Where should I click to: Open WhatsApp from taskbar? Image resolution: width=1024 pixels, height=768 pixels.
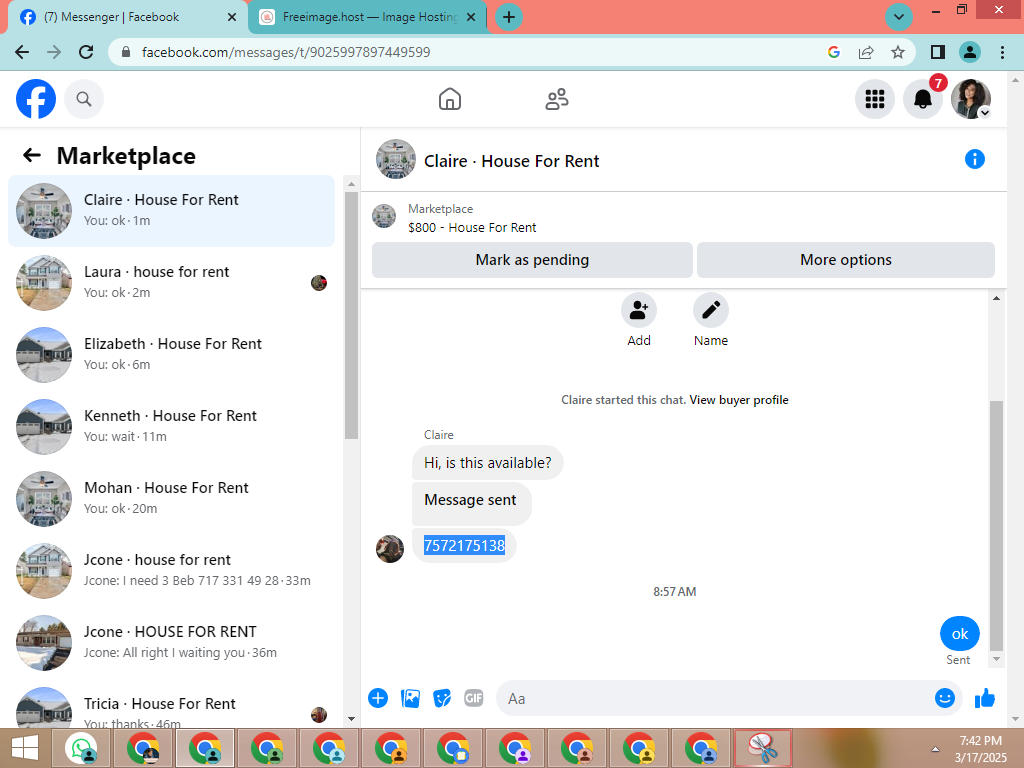point(81,748)
